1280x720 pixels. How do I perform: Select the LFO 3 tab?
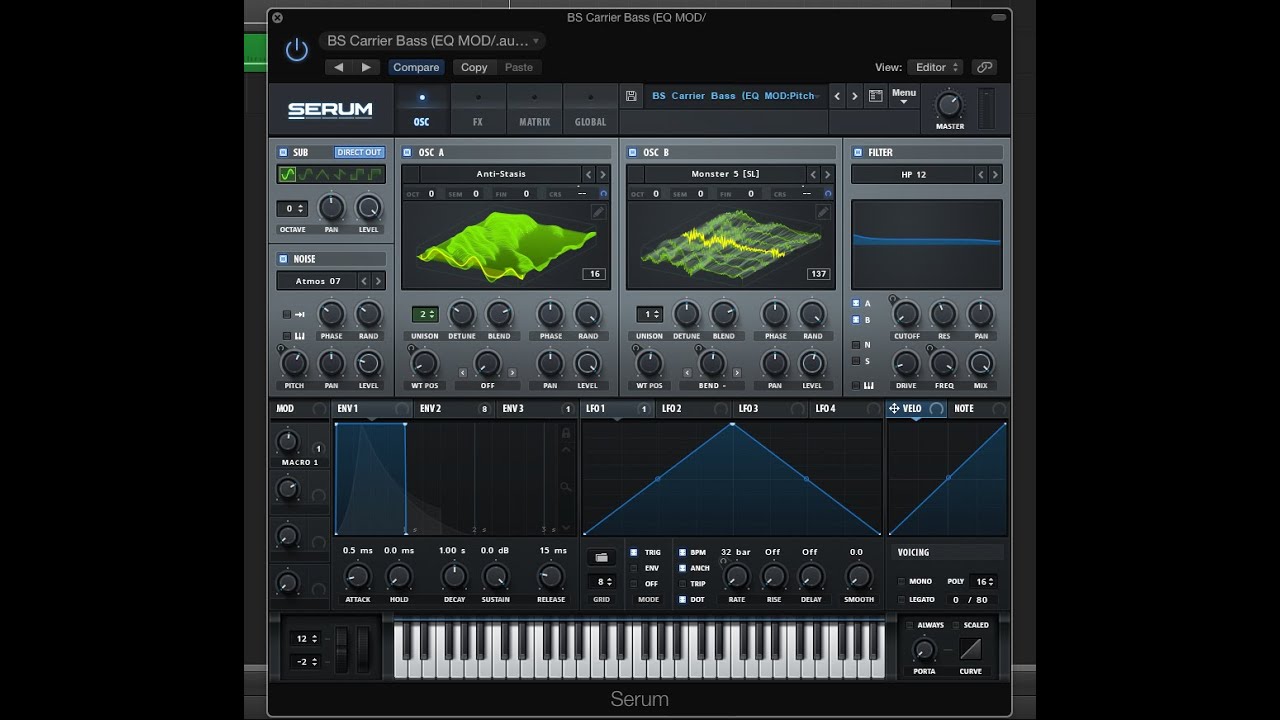[x=772, y=408]
